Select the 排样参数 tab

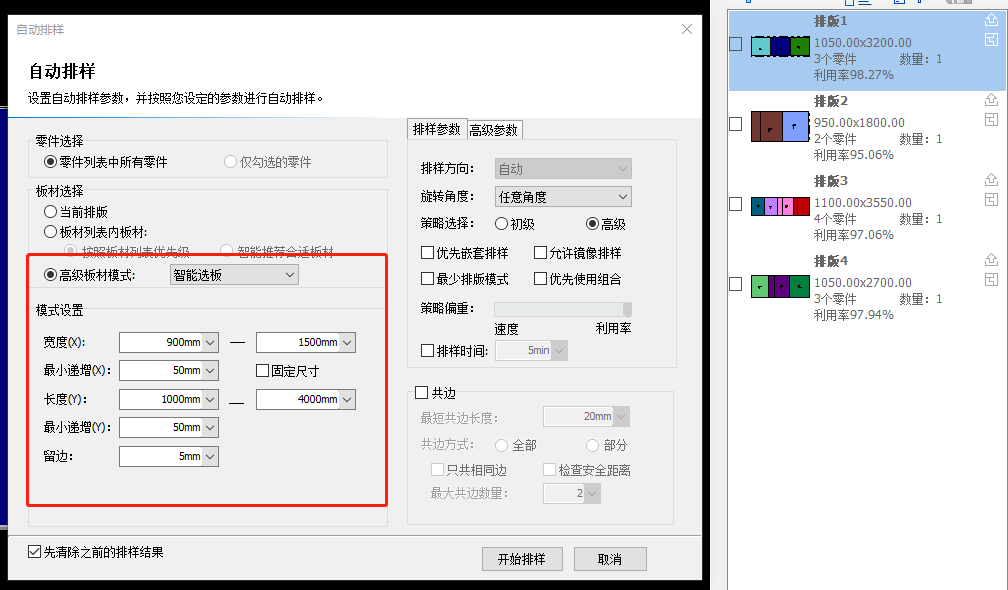pos(437,129)
